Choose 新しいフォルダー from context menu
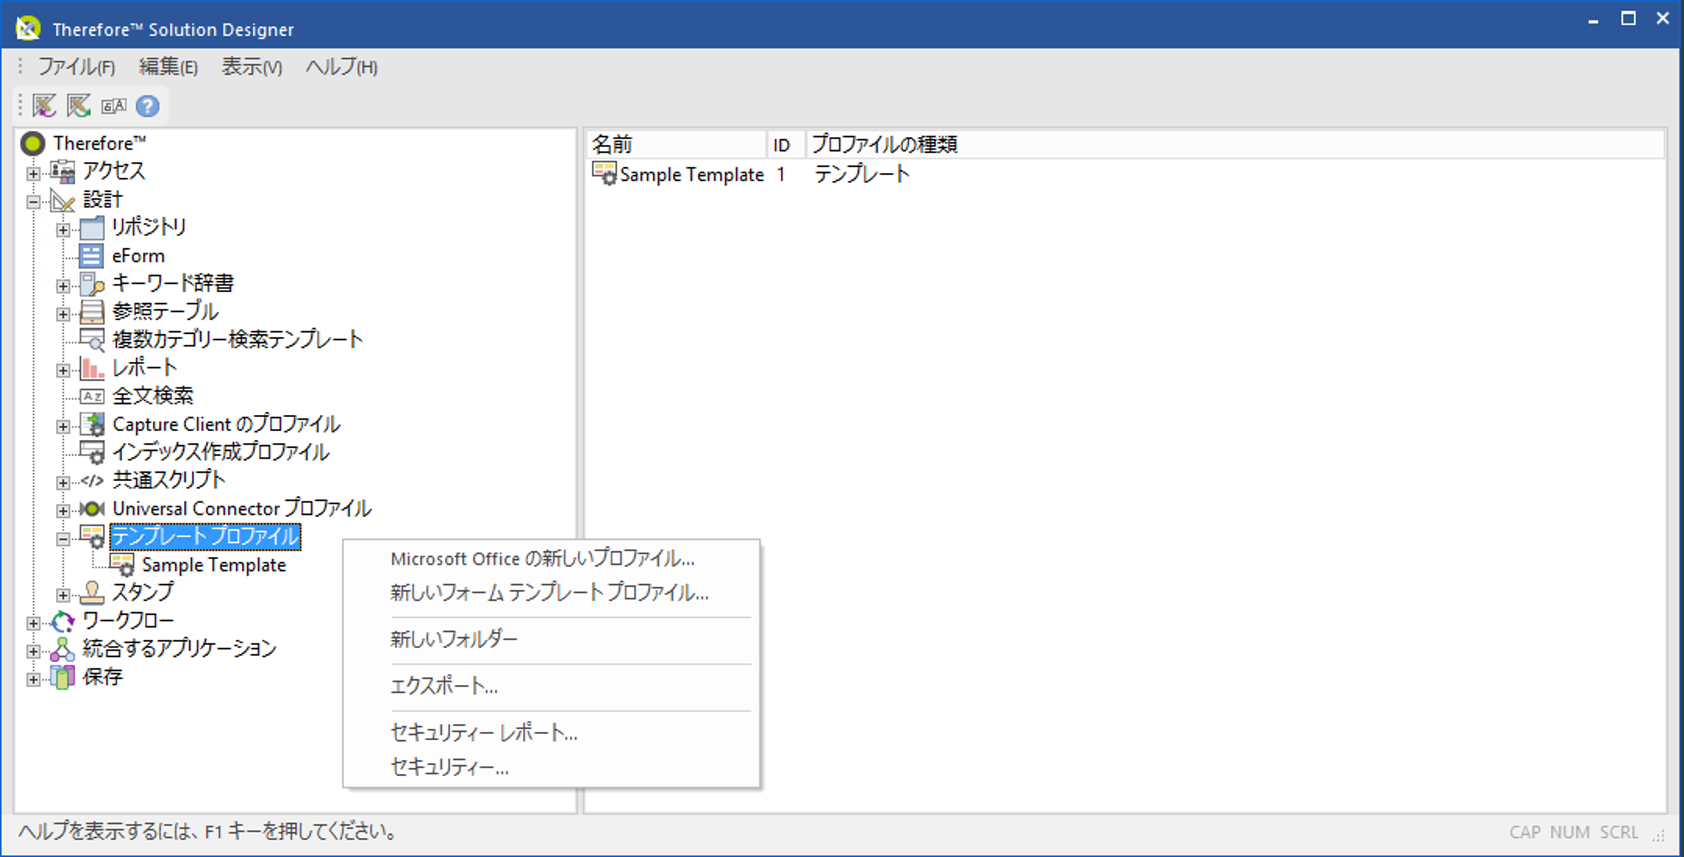This screenshot has width=1684, height=857. [x=454, y=639]
